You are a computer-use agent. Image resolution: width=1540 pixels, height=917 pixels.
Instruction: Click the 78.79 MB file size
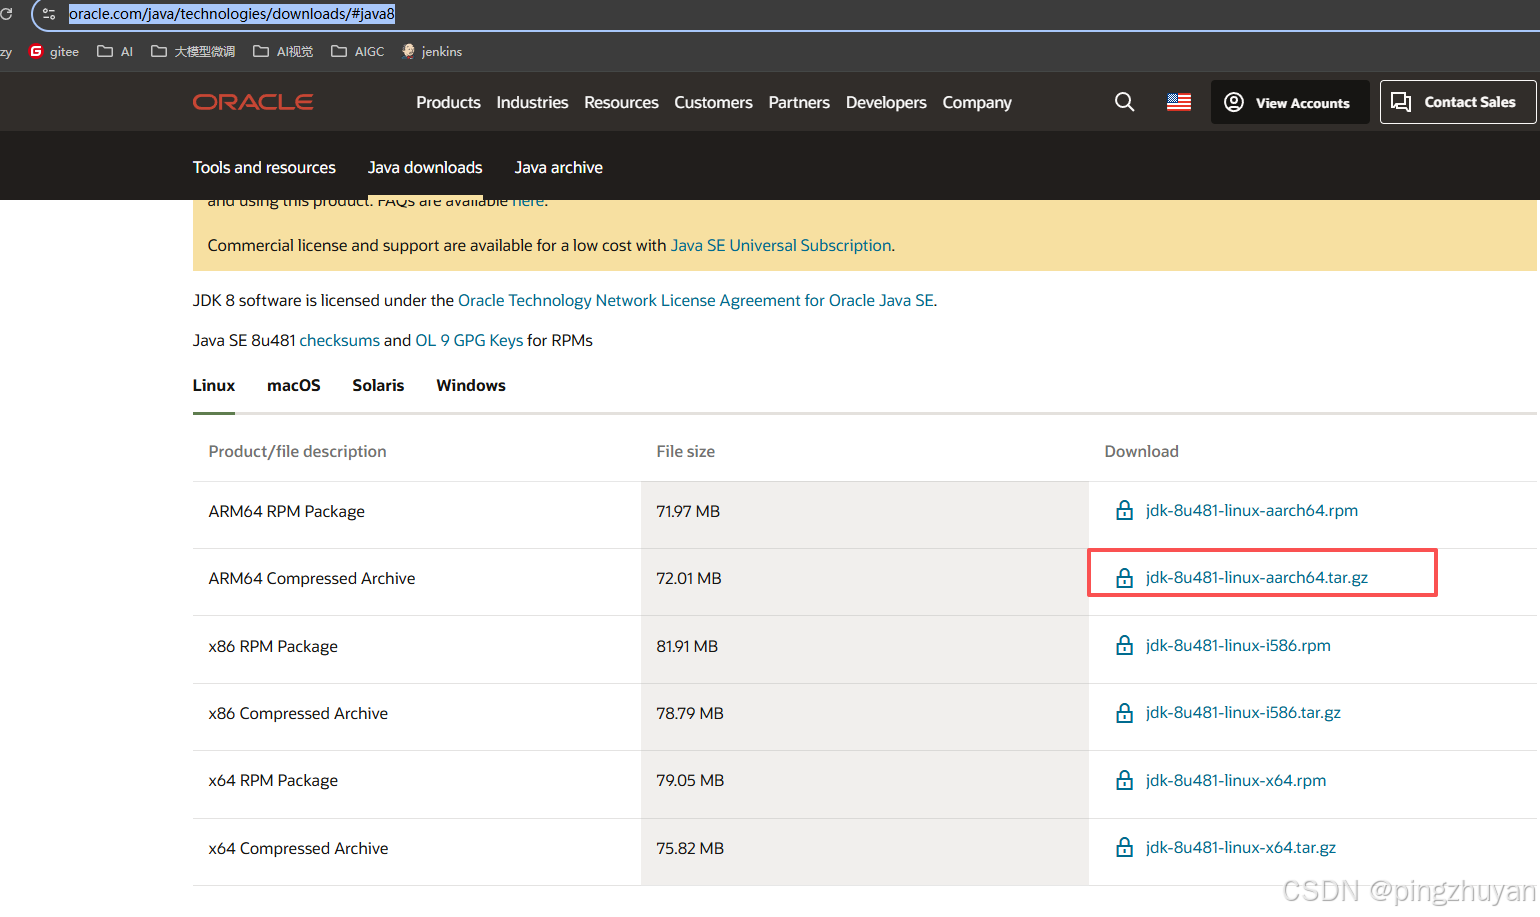point(690,713)
